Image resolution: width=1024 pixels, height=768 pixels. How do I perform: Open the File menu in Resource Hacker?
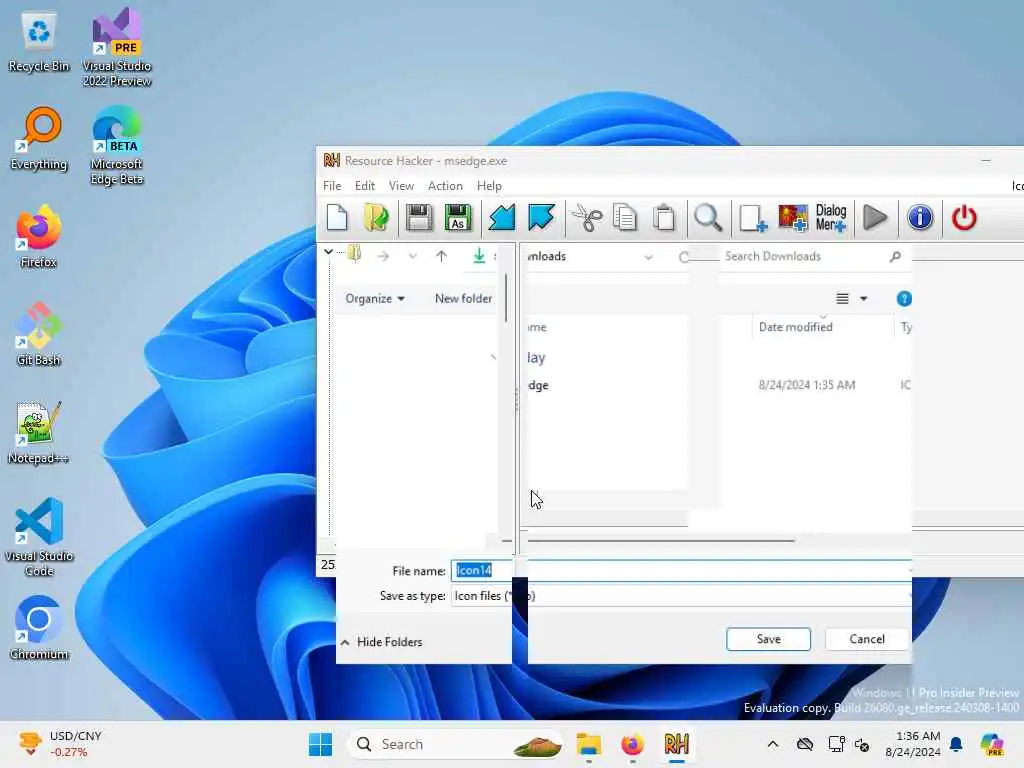[332, 186]
